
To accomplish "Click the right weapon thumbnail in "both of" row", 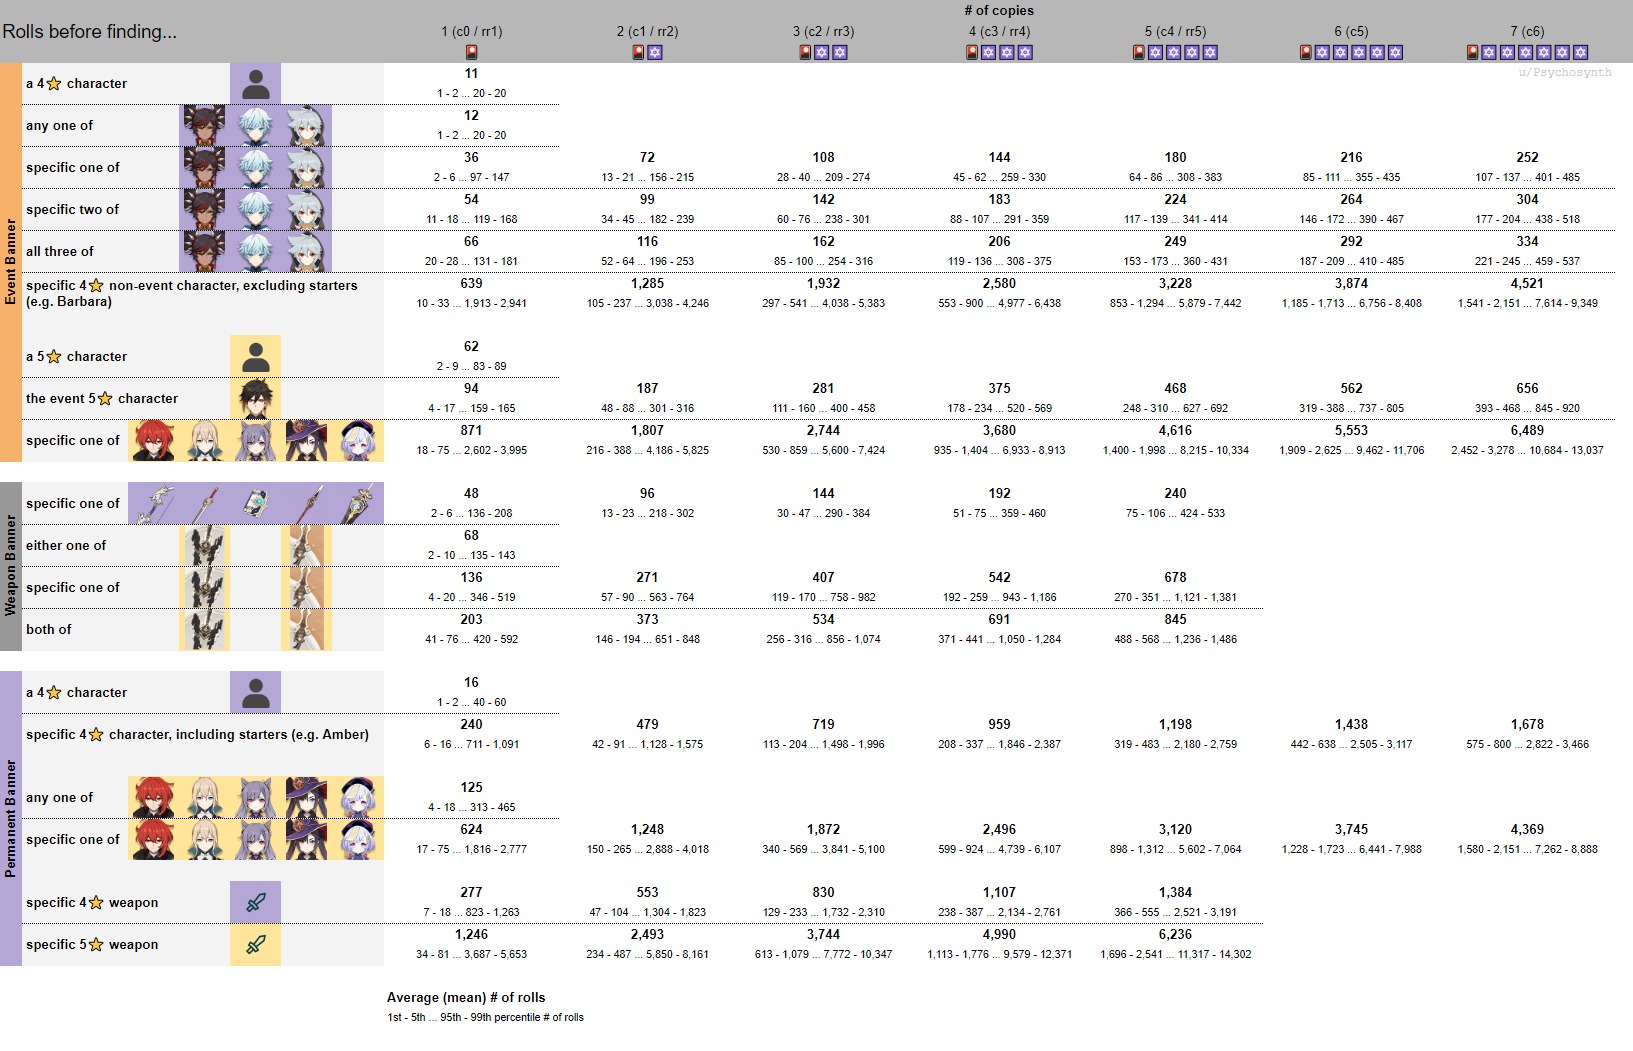I will pos(306,629).
